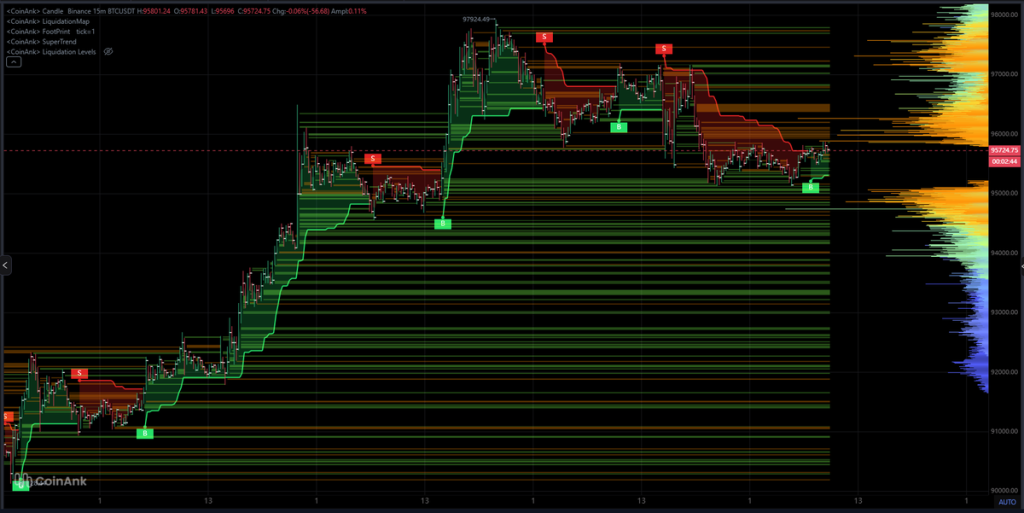The image size is (1024, 513).
Task: Click the red S sell marker near 97924 peak
Action: tap(544, 37)
